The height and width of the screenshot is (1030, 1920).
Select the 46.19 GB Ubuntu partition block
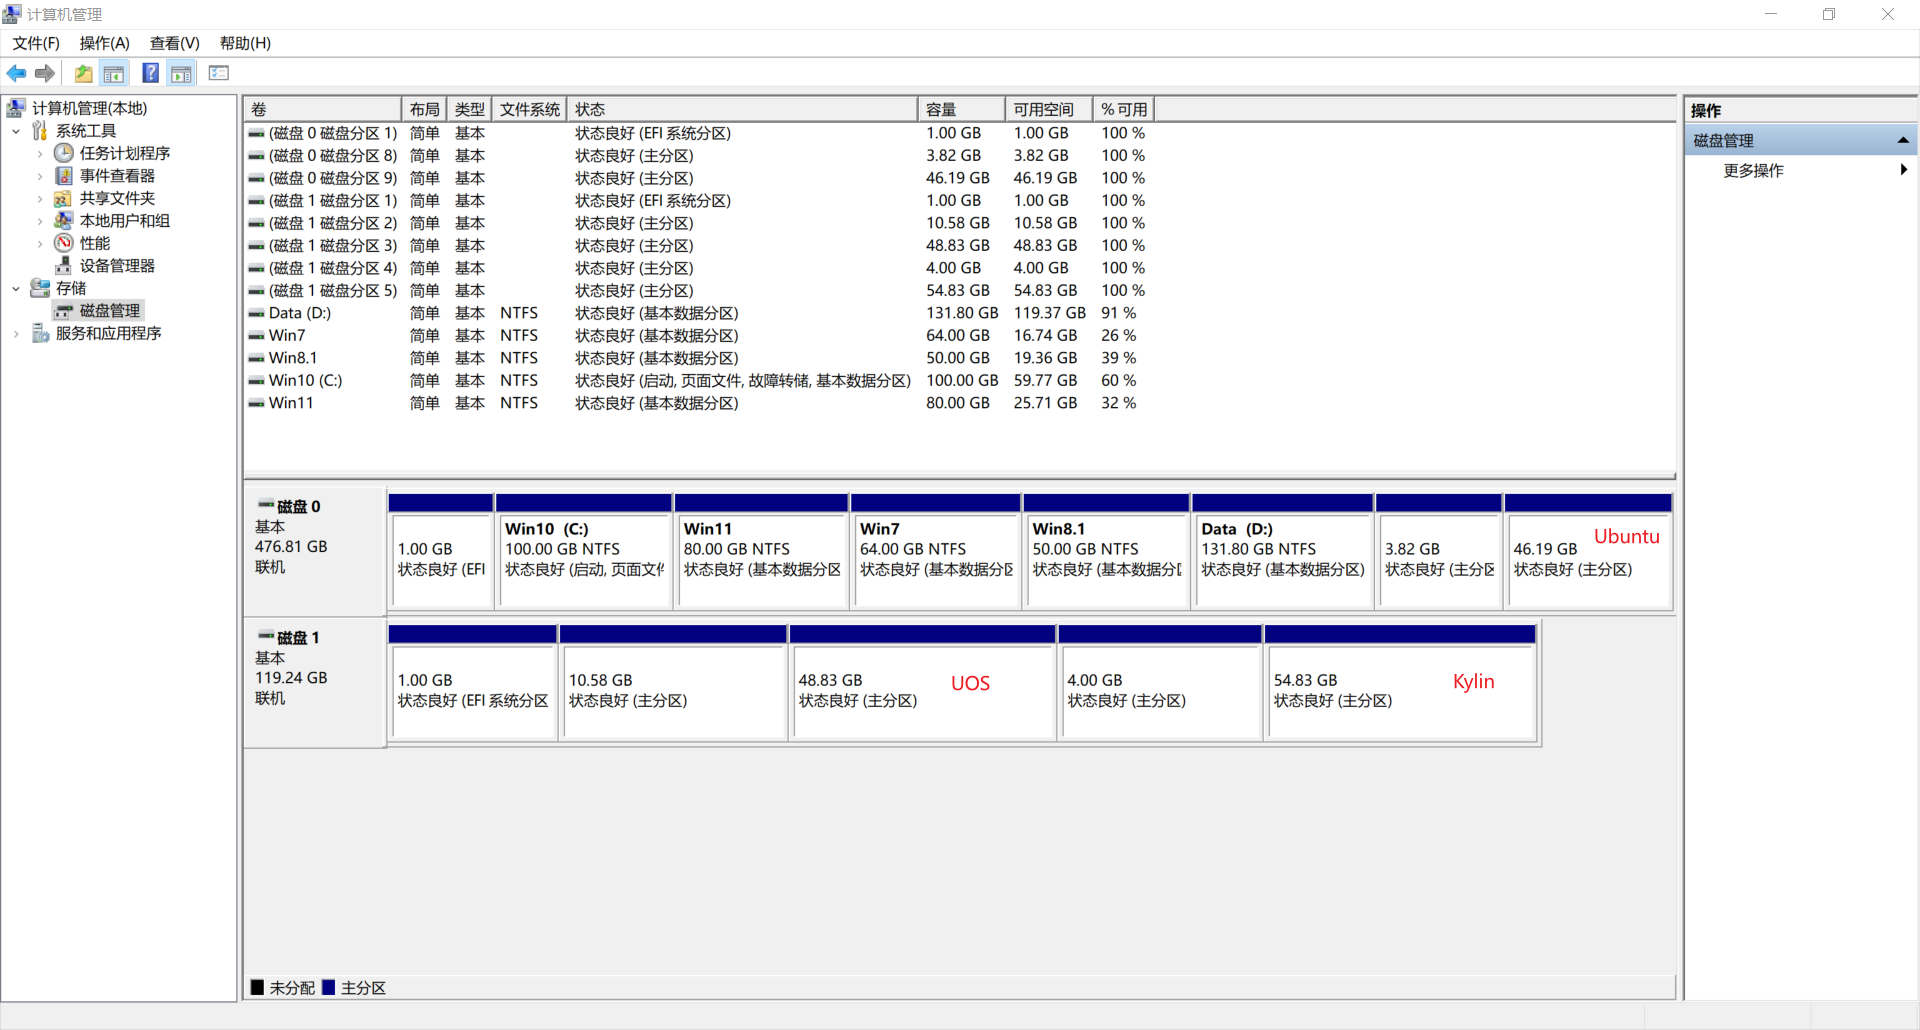1588,551
